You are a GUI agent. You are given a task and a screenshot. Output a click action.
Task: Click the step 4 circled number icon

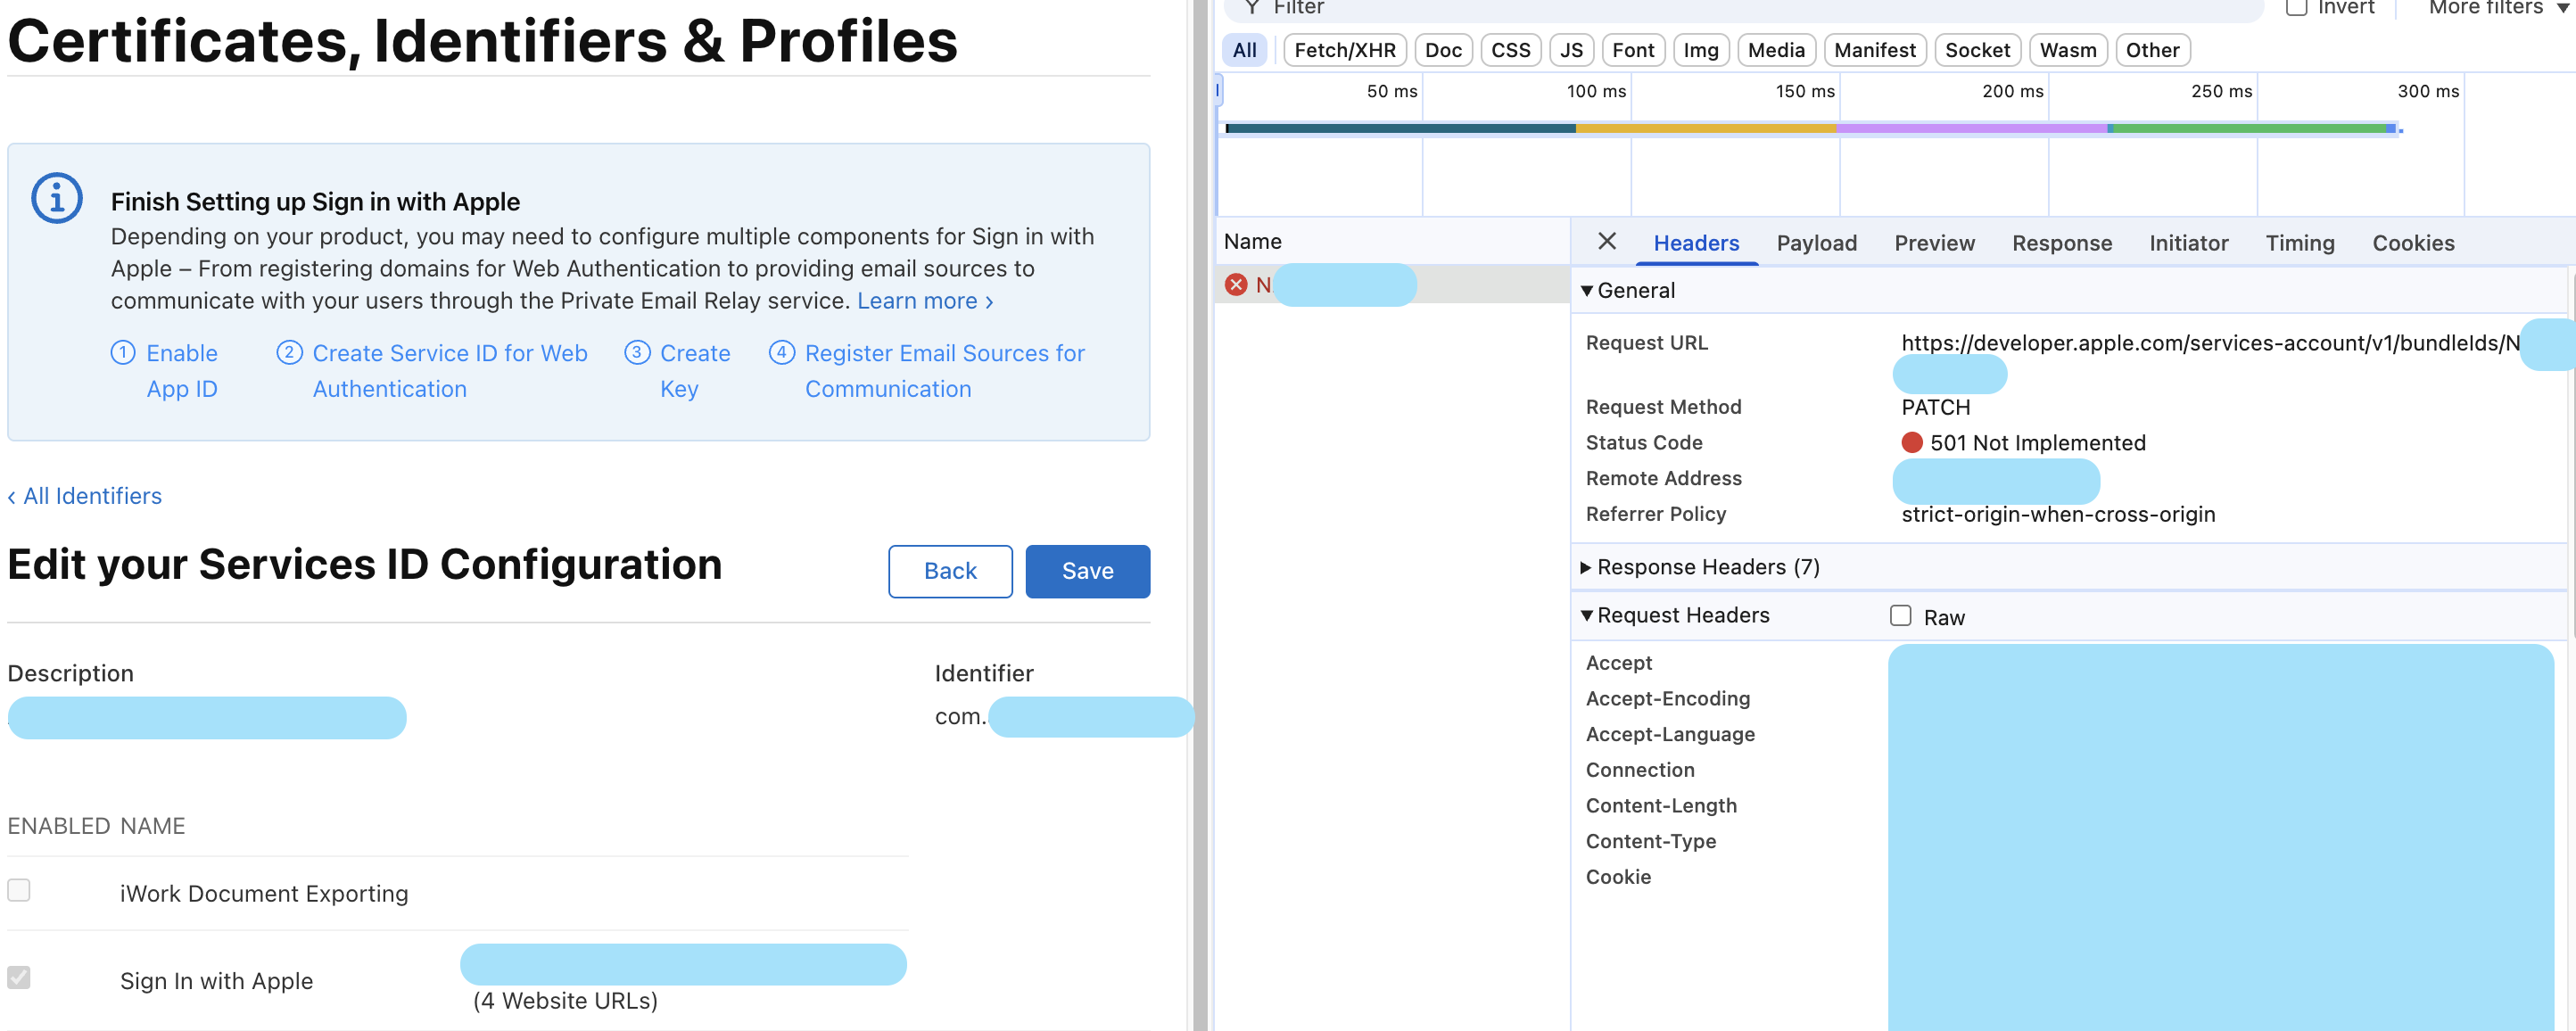tap(782, 352)
